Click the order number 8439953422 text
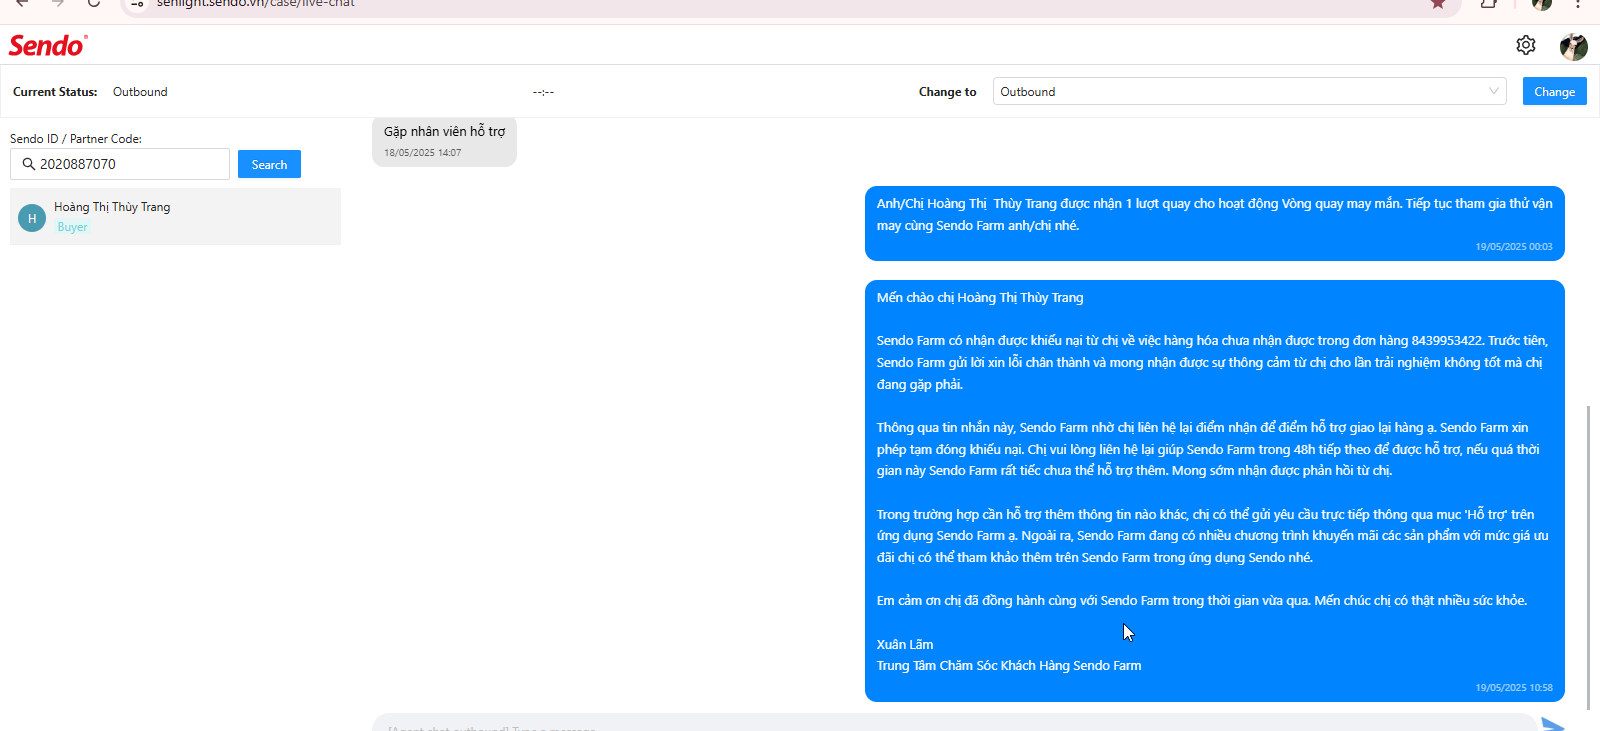The height and width of the screenshot is (731, 1600). 1447,341
